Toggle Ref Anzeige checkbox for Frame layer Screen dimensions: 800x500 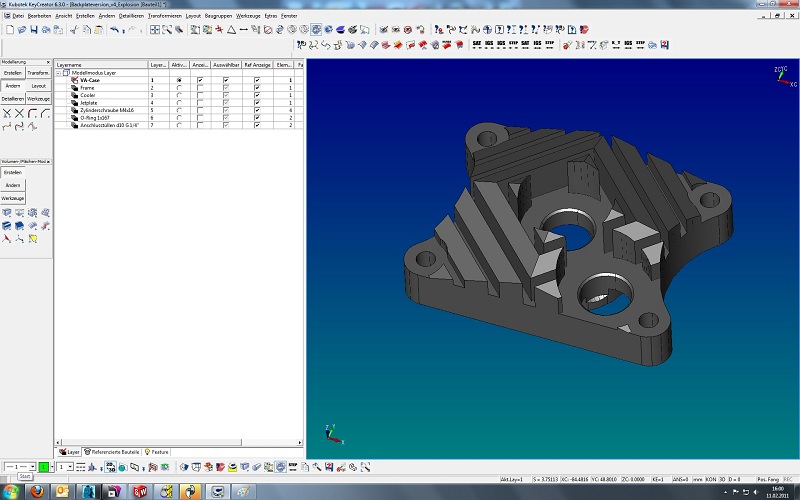click(257, 88)
